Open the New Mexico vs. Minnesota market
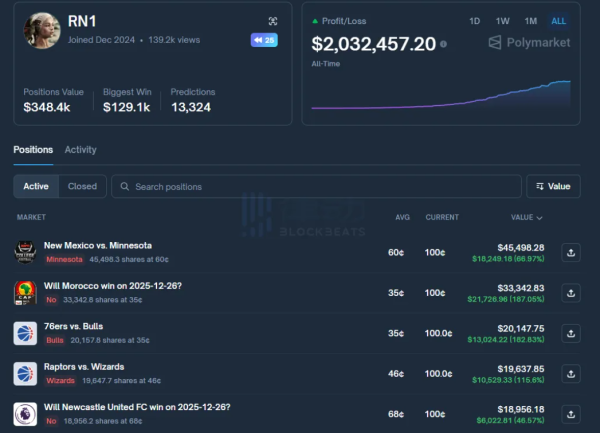Image resolution: width=600 pixels, height=433 pixels. (98, 245)
